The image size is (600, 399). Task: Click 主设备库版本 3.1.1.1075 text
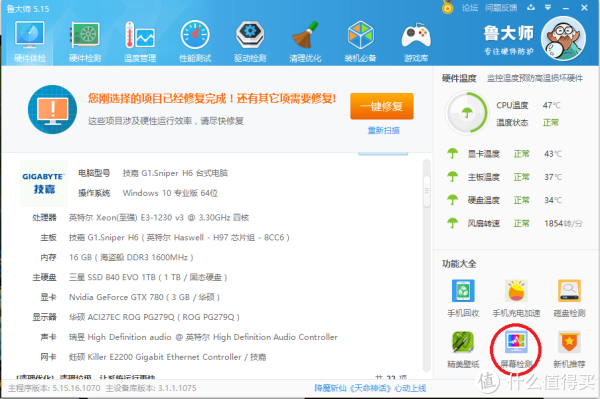pyautogui.click(x=151, y=388)
